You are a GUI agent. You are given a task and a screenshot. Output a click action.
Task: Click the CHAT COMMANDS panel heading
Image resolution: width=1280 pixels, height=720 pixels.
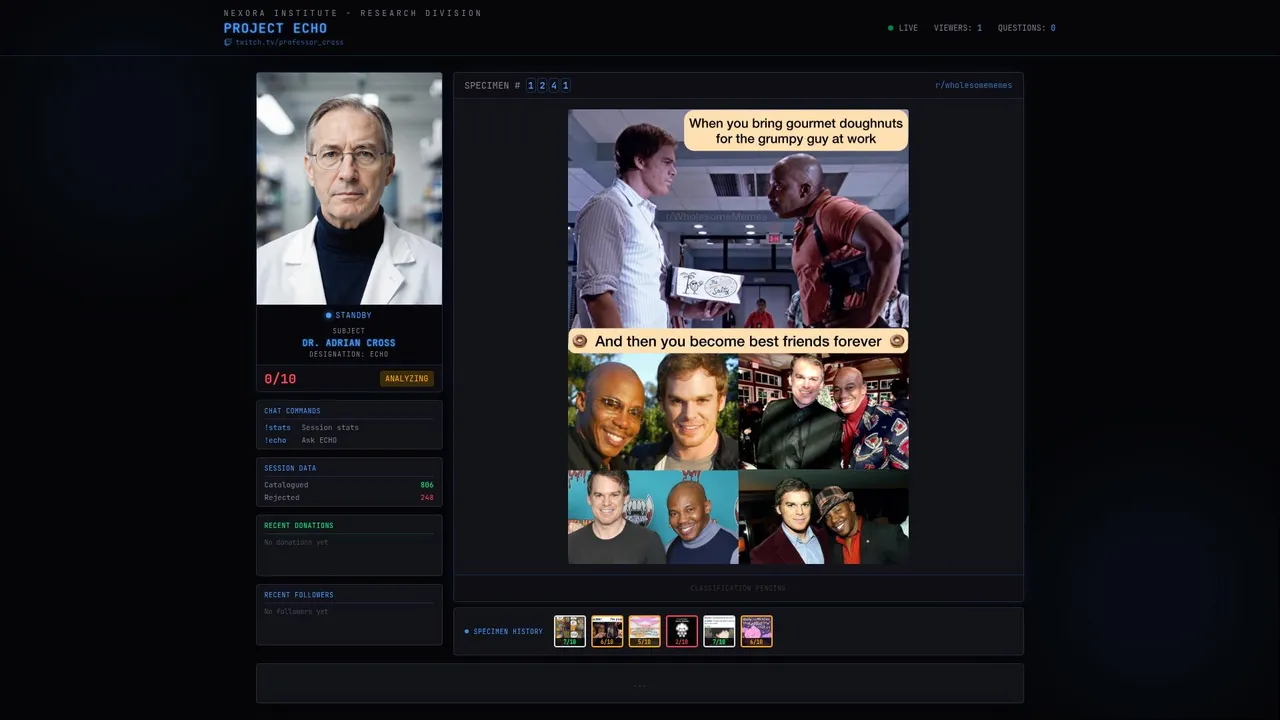pos(292,411)
